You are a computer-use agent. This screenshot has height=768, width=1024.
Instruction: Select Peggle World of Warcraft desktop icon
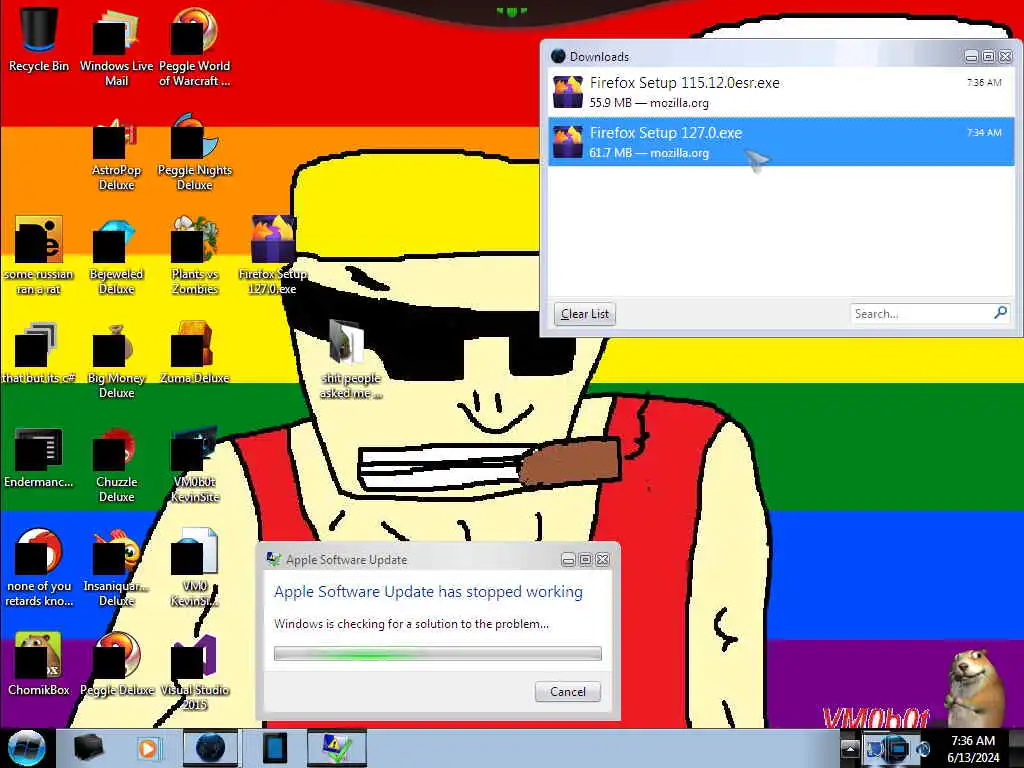[194, 47]
